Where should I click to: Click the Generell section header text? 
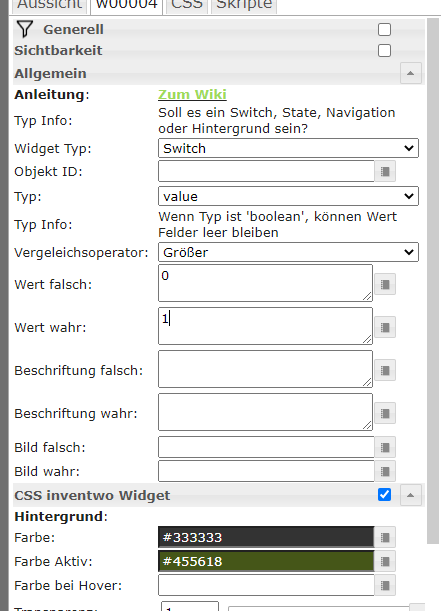73,30
